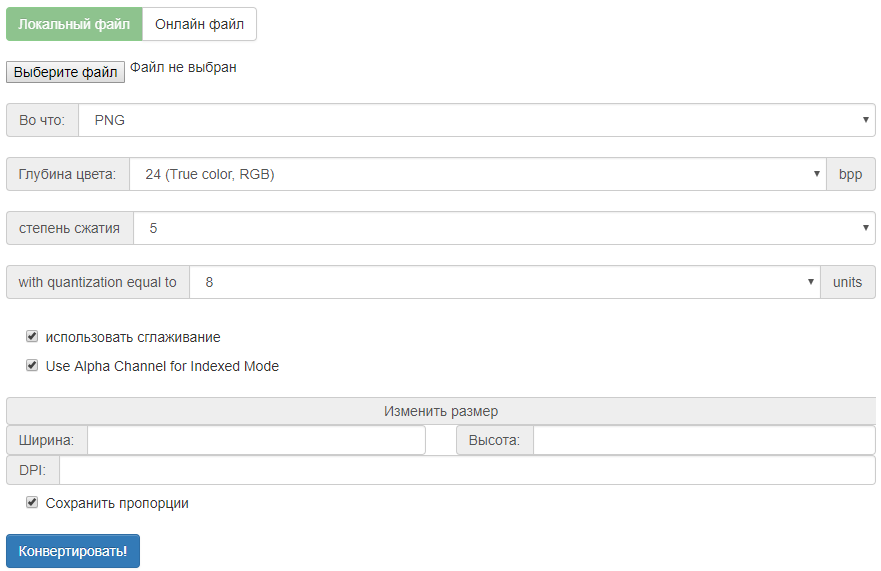Click into the DPI input field

pos(467,470)
